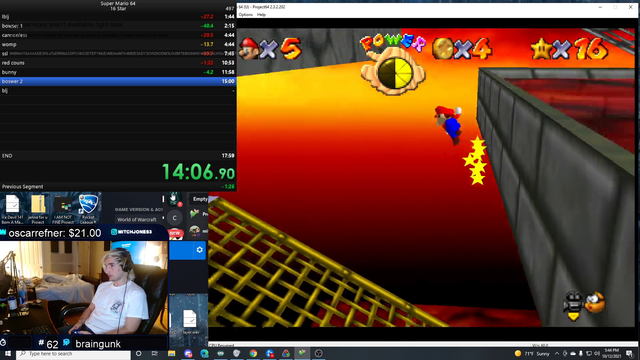Viewport: 640px width, 360px height.
Task: Switch to Project64 on the taskbar
Action: (x=302, y=353)
